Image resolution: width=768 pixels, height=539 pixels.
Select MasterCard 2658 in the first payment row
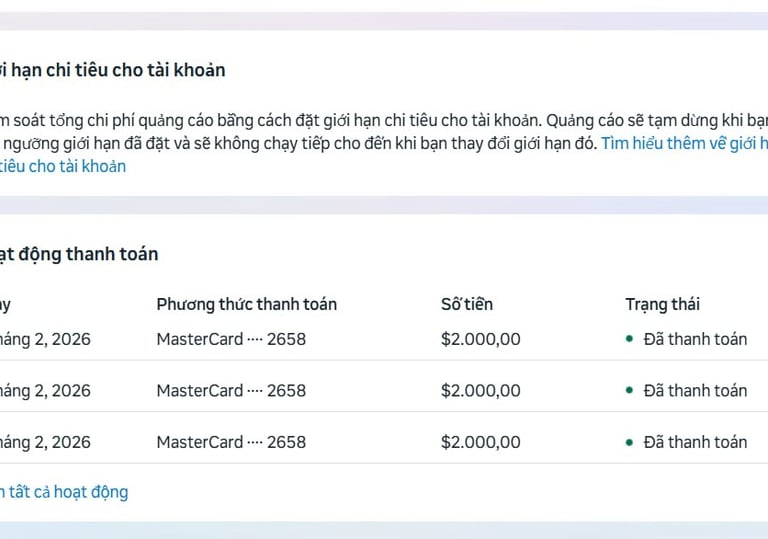231,339
